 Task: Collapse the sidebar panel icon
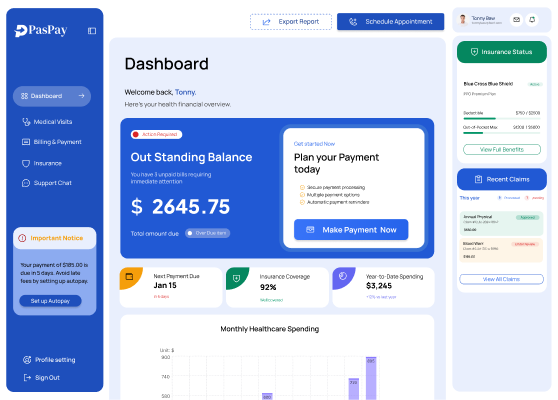pyautogui.click(x=92, y=31)
